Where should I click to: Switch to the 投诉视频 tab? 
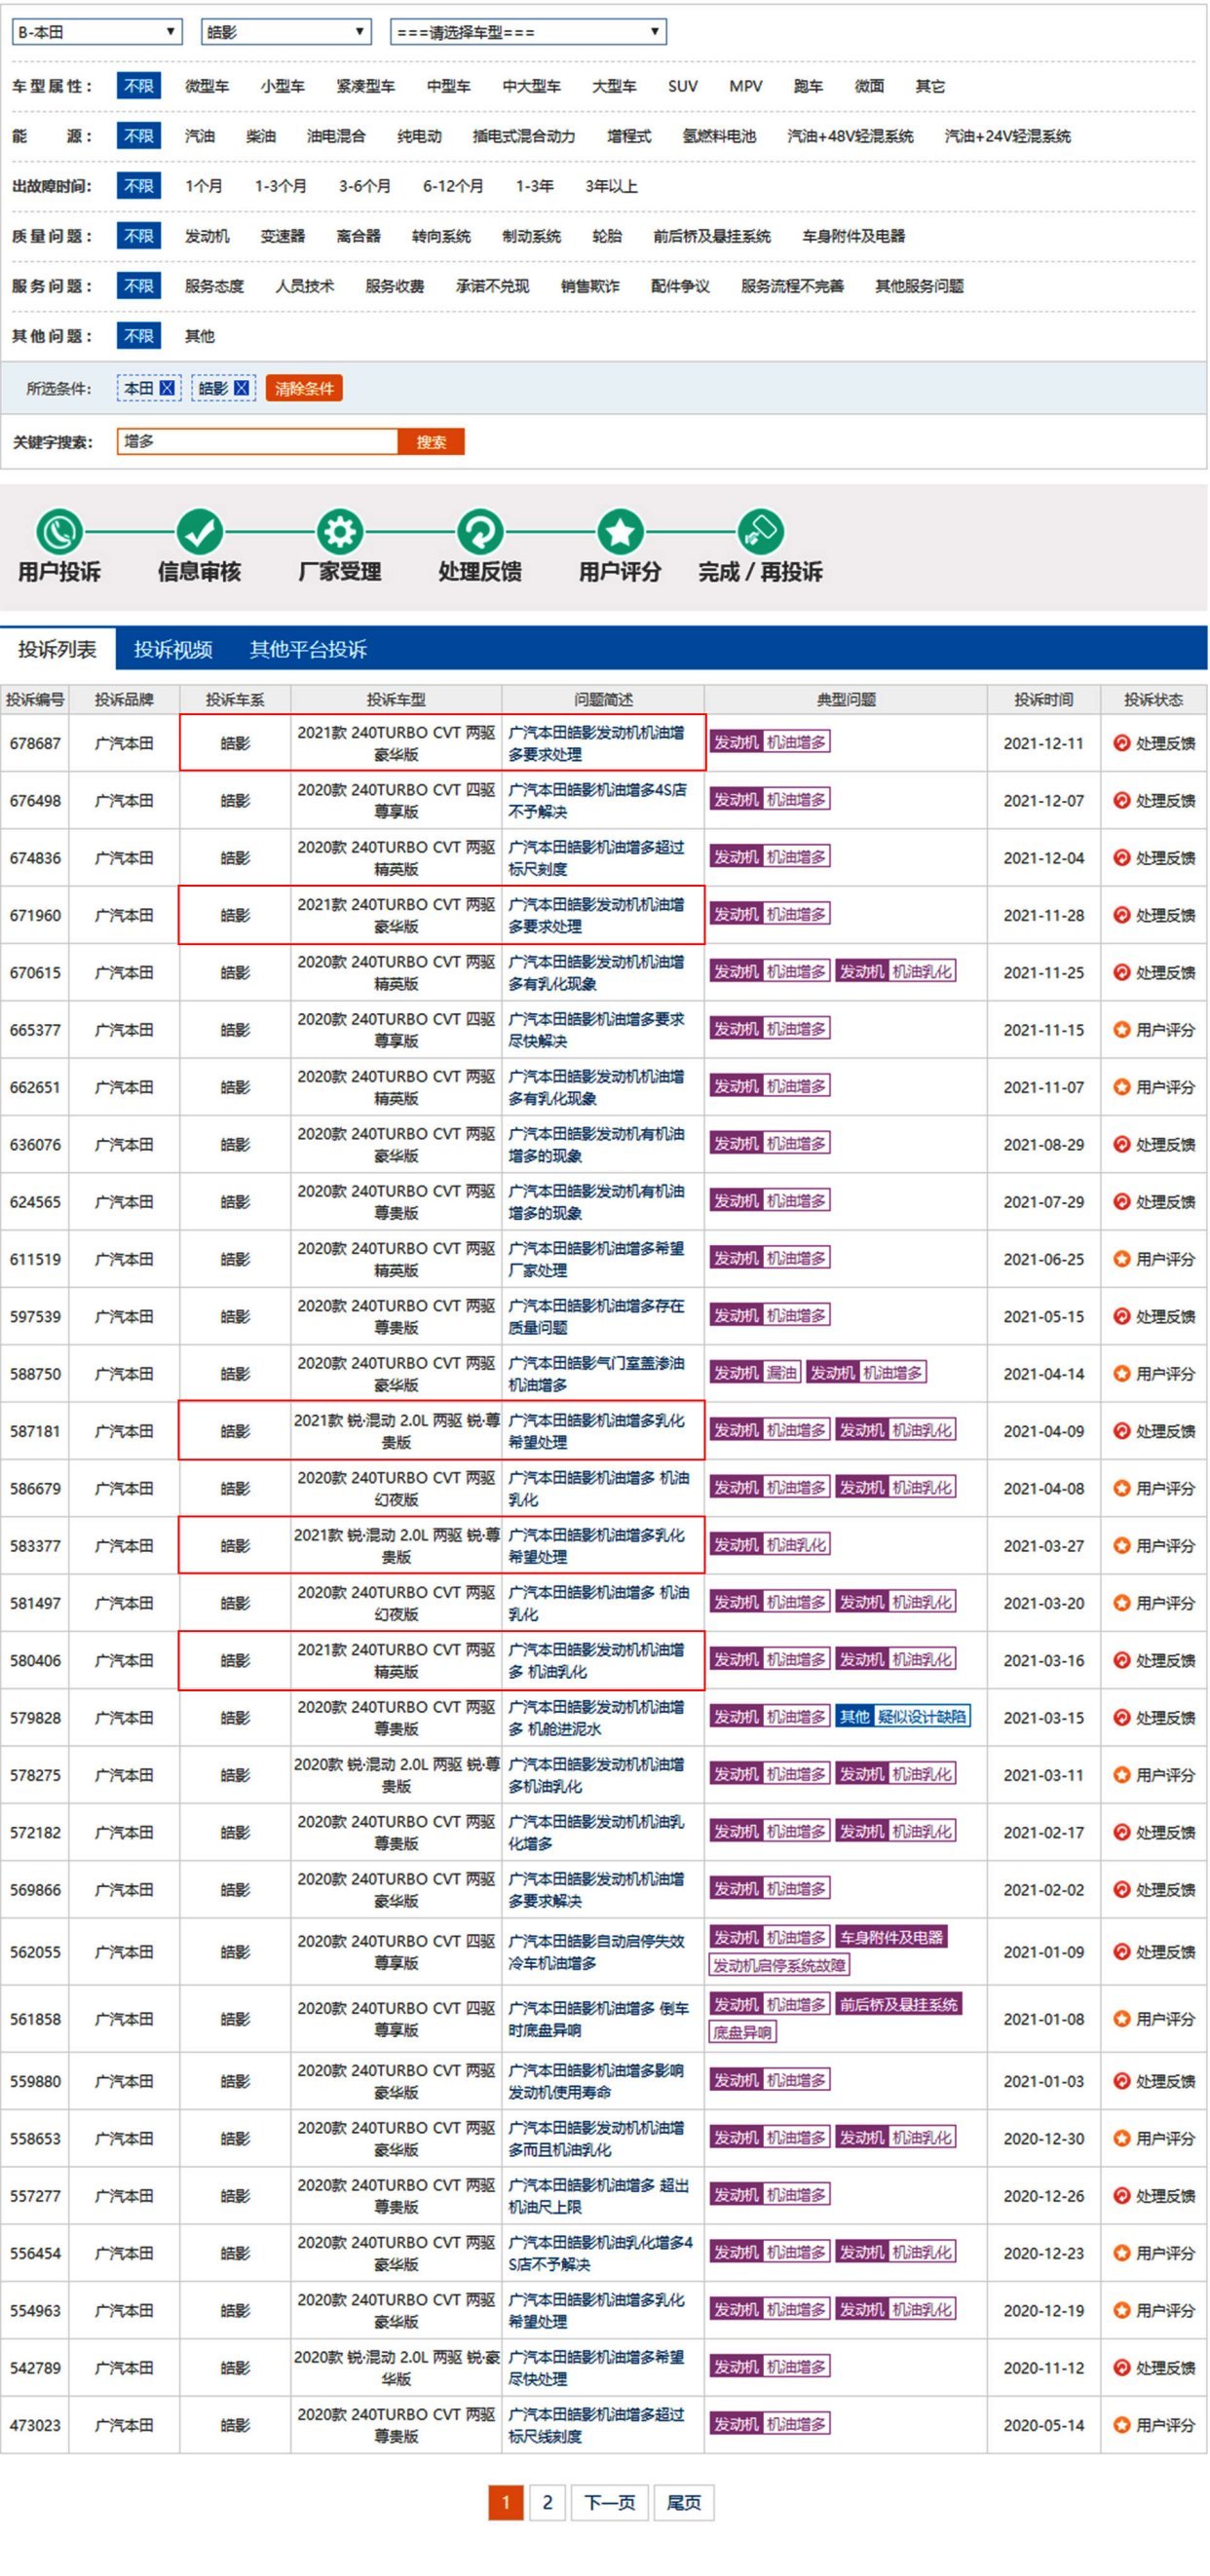(x=173, y=649)
